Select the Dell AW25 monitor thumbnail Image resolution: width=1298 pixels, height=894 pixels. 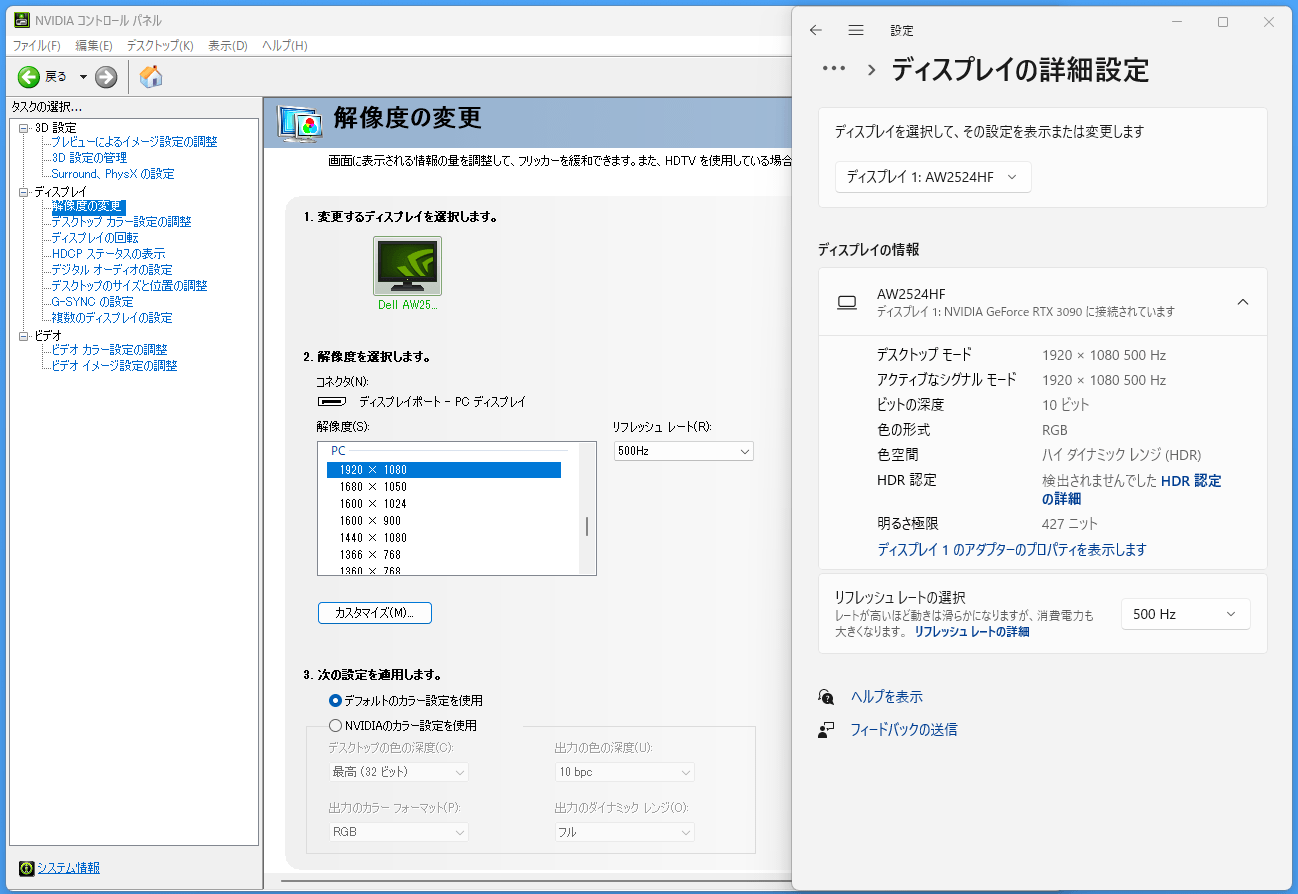pos(407,266)
